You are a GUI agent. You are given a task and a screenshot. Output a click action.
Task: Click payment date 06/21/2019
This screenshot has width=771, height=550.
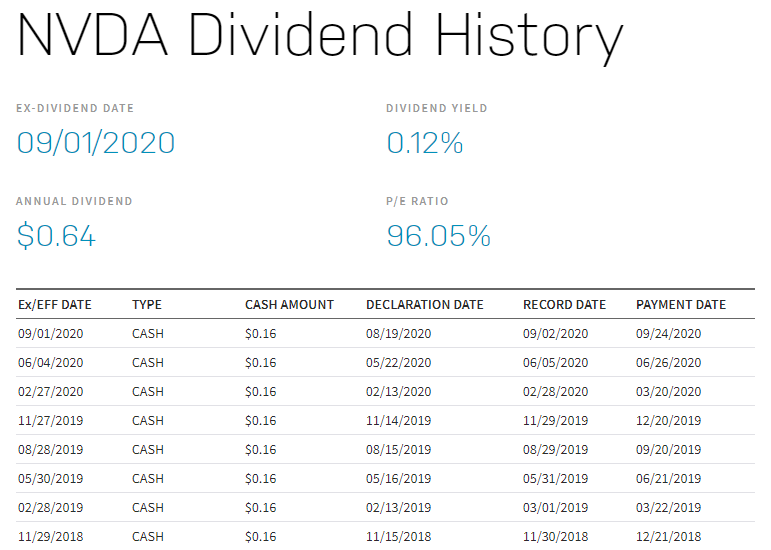coord(669,479)
